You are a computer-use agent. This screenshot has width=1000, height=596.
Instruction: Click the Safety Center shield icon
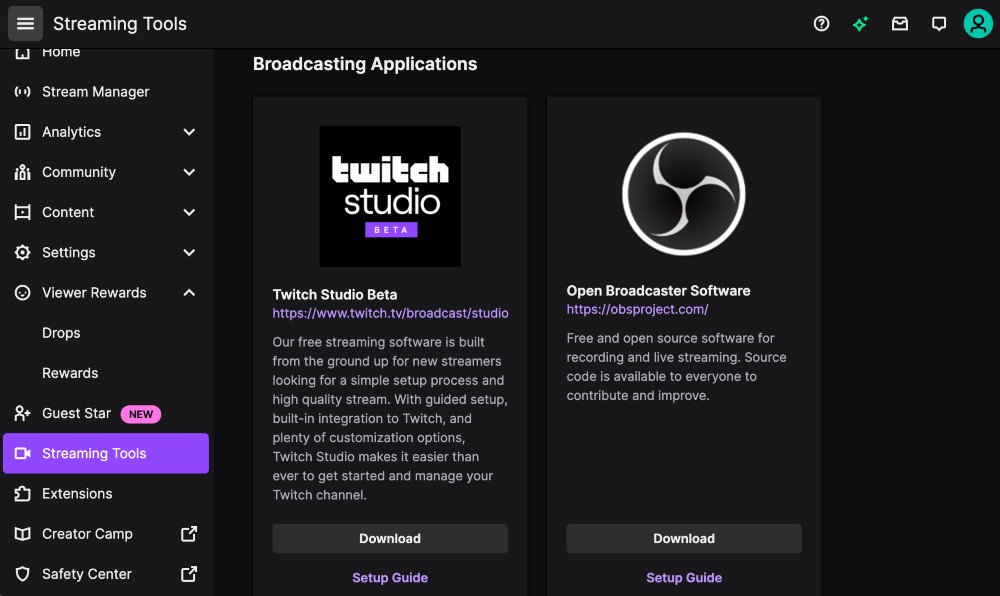pyautogui.click(x=22, y=573)
